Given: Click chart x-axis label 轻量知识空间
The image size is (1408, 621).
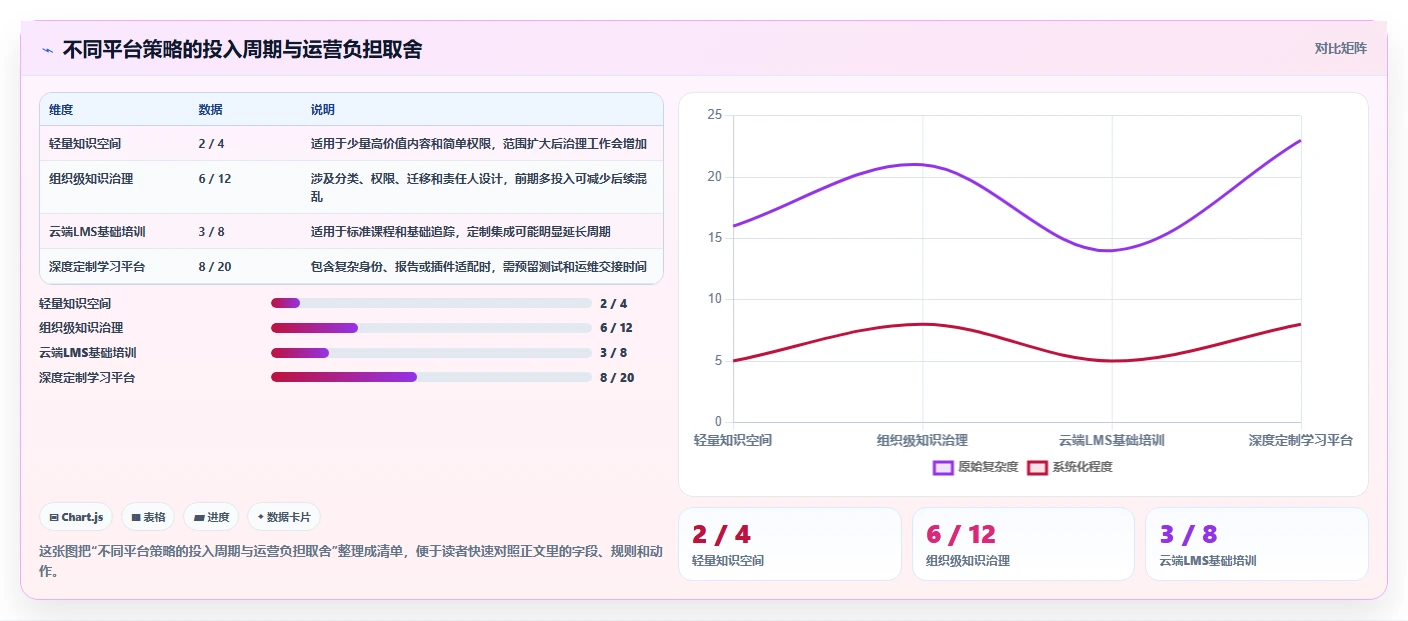Looking at the screenshot, I should click(x=733, y=440).
